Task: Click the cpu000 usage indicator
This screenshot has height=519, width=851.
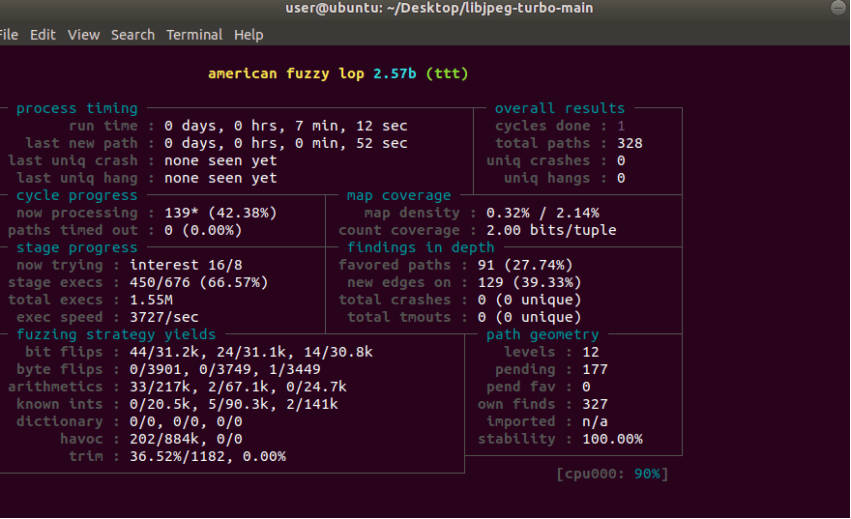Action: (x=612, y=473)
